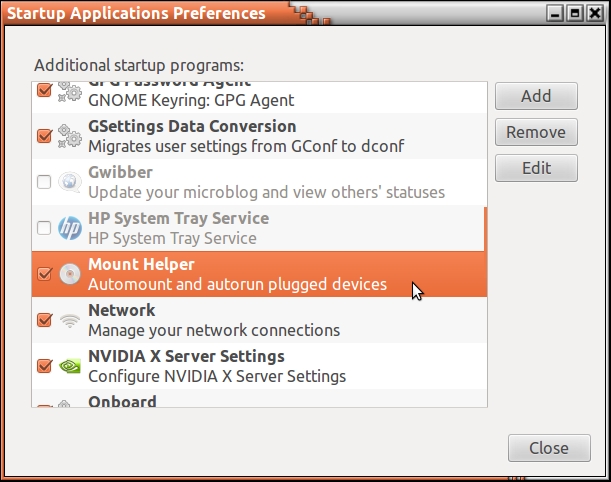Uncheck the Mount Helper startup checkbox

tap(44, 274)
